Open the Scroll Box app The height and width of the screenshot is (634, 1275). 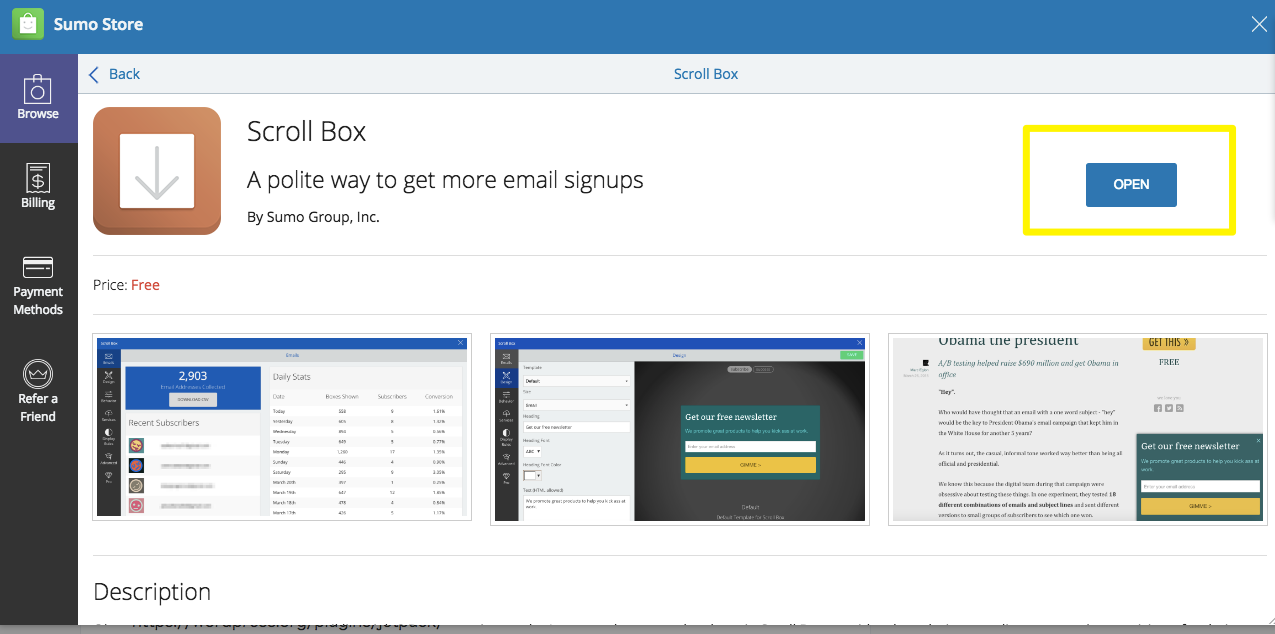pyautogui.click(x=1131, y=185)
